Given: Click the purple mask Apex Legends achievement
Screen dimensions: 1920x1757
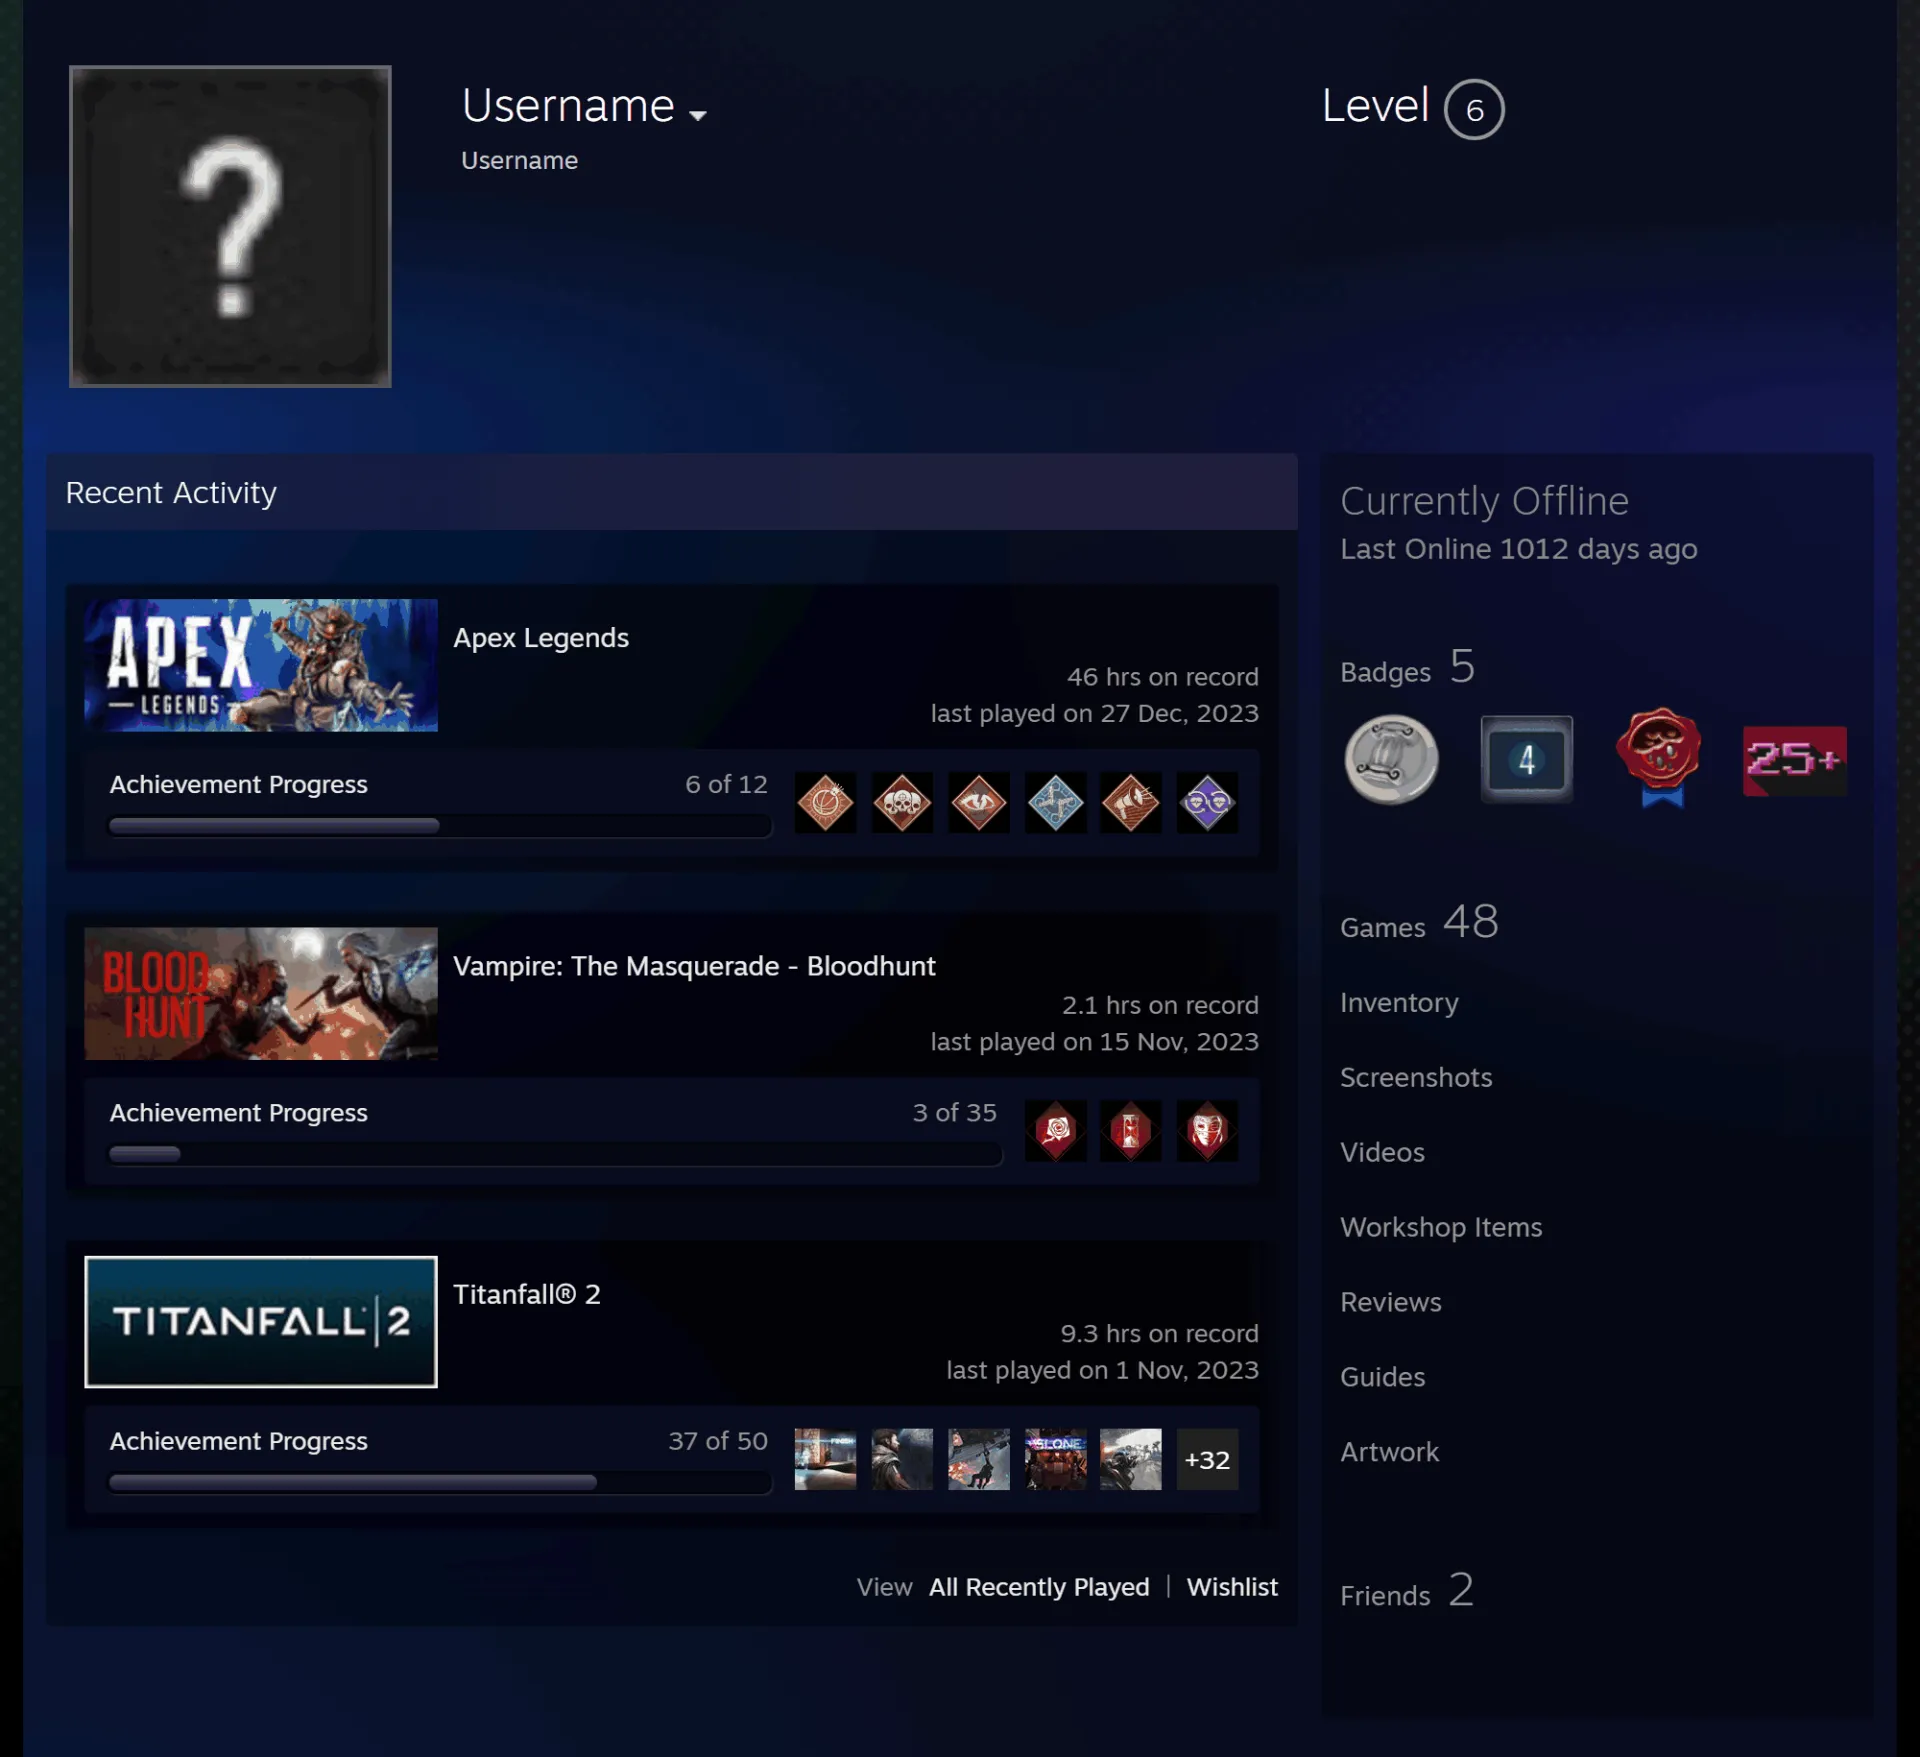Looking at the screenshot, I should pyautogui.click(x=1207, y=802).
